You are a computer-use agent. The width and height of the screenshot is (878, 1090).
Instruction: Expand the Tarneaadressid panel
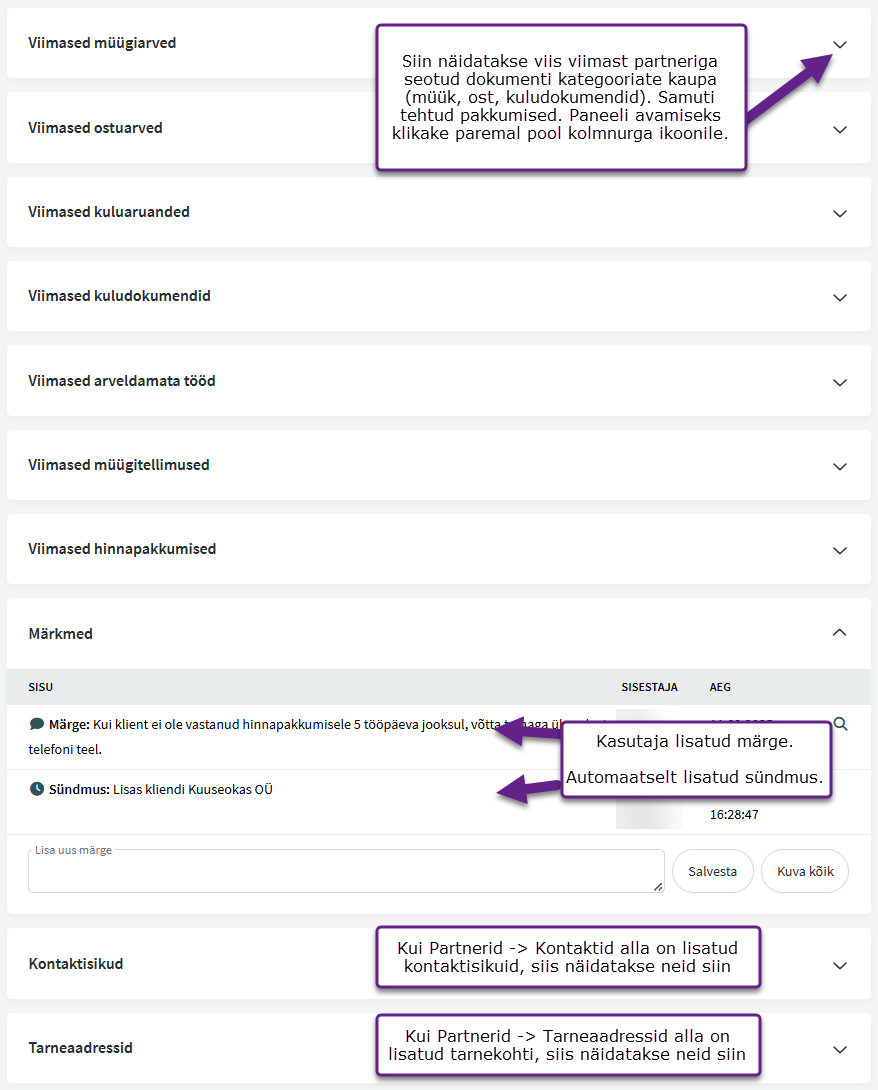pos(840,1049)
